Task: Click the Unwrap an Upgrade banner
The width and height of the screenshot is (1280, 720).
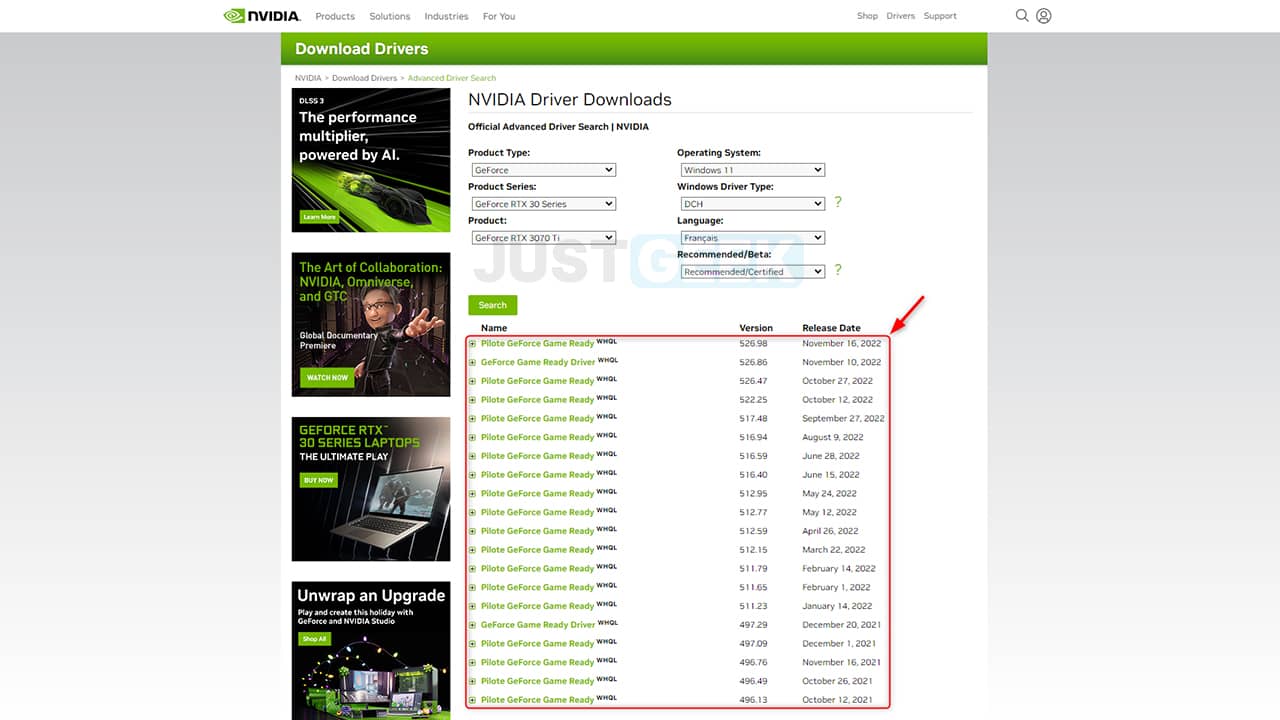Action: (371, 650)
